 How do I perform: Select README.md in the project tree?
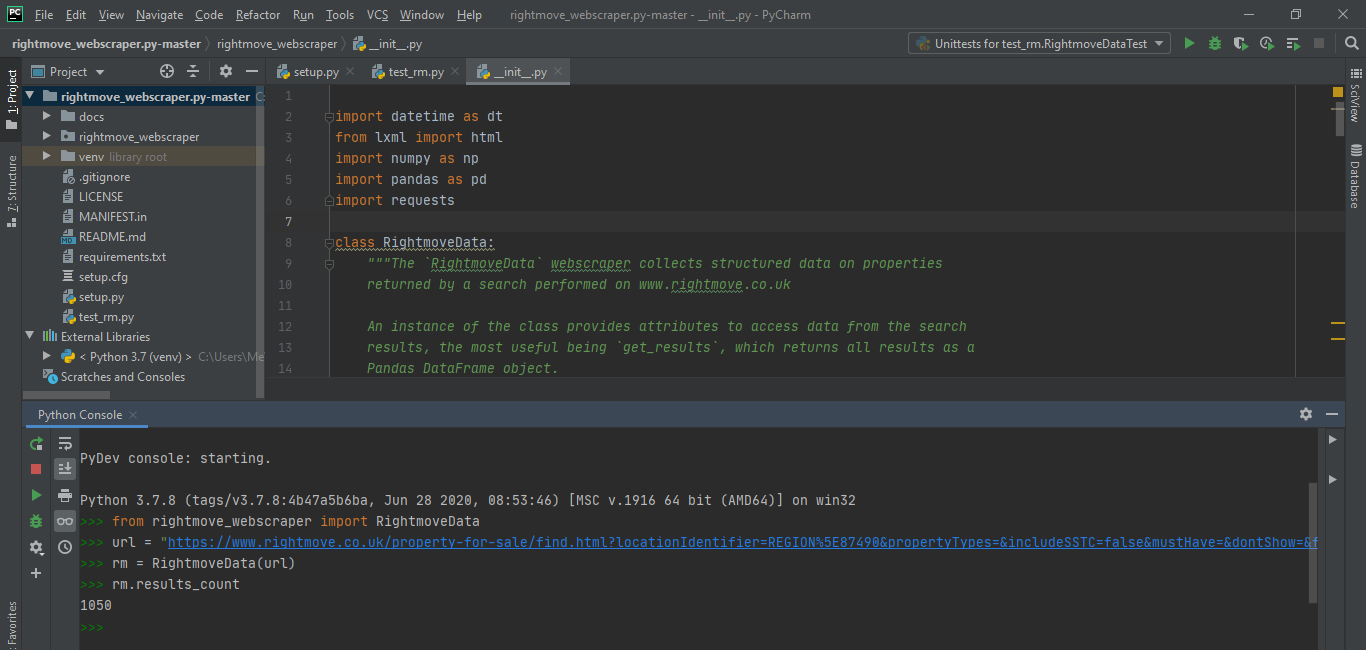pyautogui.click(x=112, y=236)
